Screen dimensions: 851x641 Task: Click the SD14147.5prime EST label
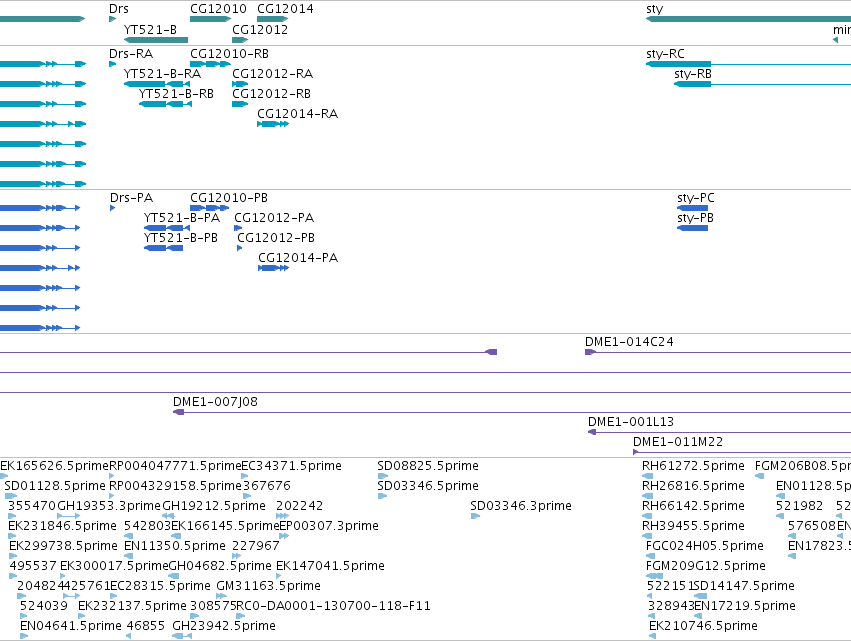(x=744, y=586)
